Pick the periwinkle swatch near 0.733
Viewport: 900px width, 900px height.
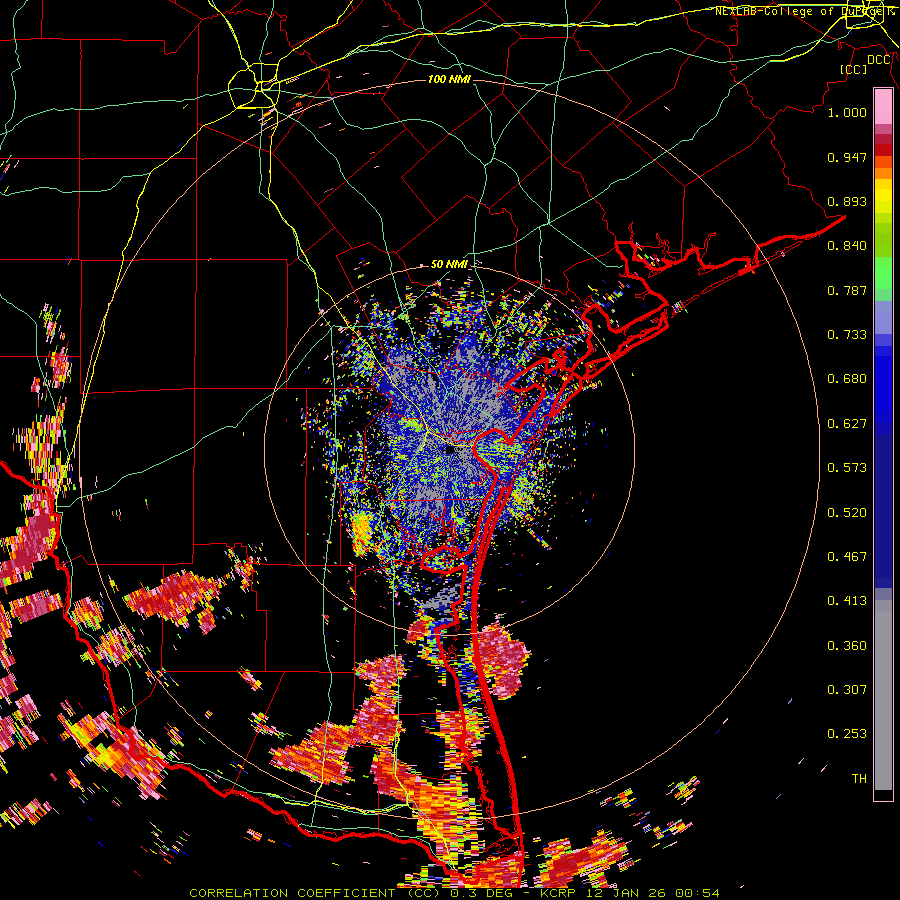(883, 317)
